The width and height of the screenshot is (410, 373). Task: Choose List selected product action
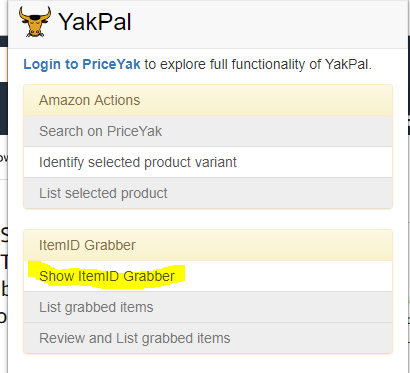tap(208, 193)
